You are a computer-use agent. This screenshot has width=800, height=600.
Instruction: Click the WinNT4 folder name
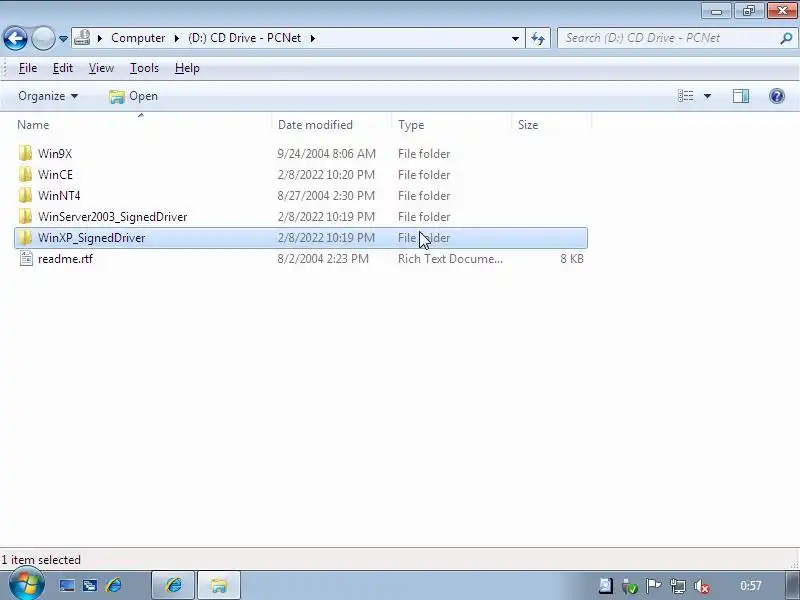[59, 195]
